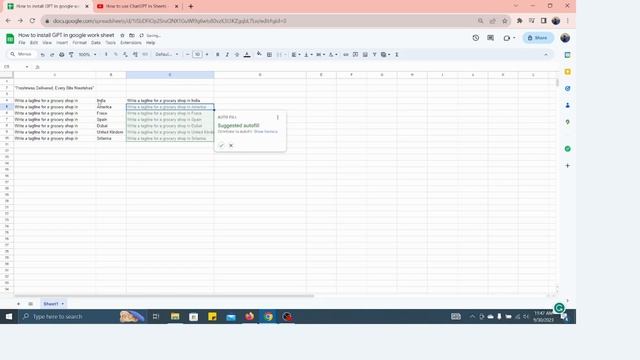The width and height of the screenshot is (640, 360).
Task: Show all sheets list button
Action: [x=31, y=304]
